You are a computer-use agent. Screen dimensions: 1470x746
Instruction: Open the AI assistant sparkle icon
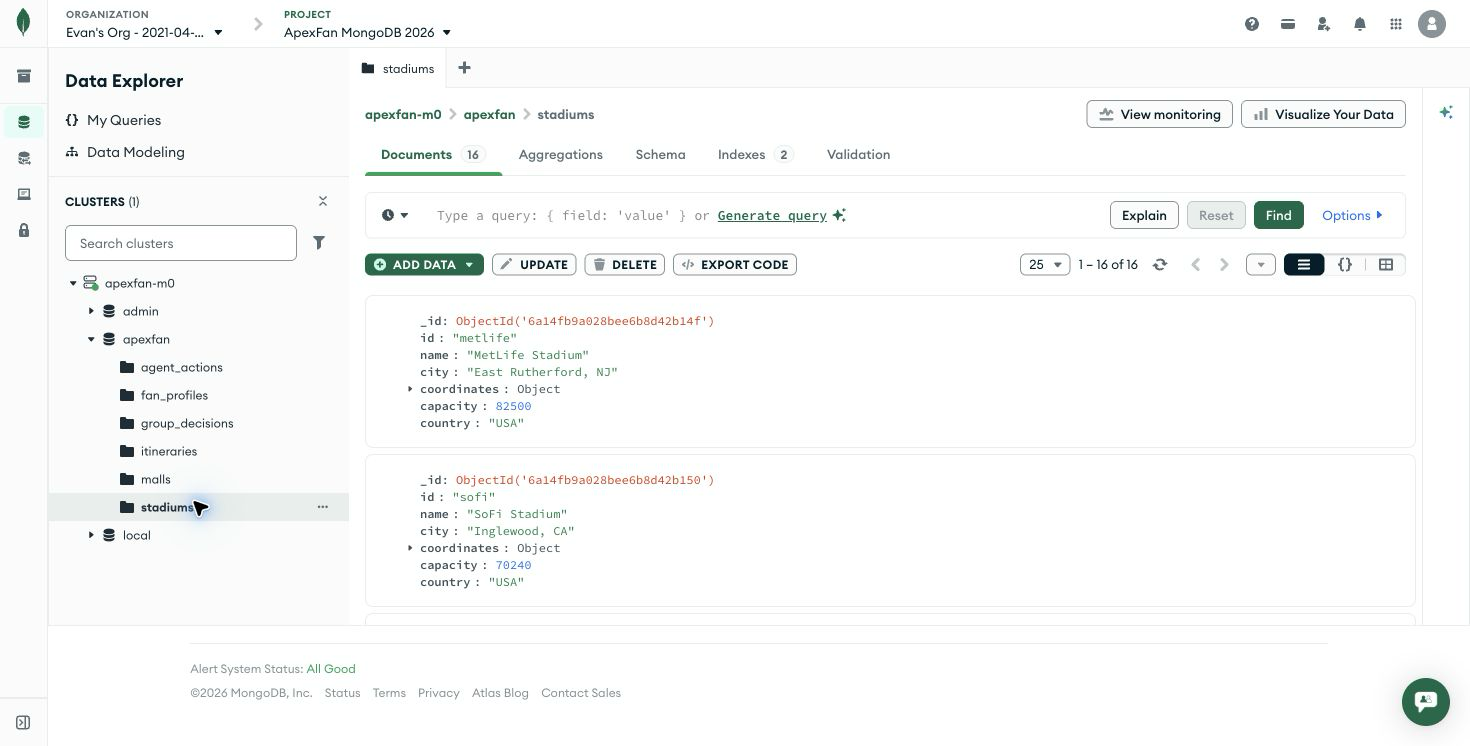click(x=1446, y=112)
